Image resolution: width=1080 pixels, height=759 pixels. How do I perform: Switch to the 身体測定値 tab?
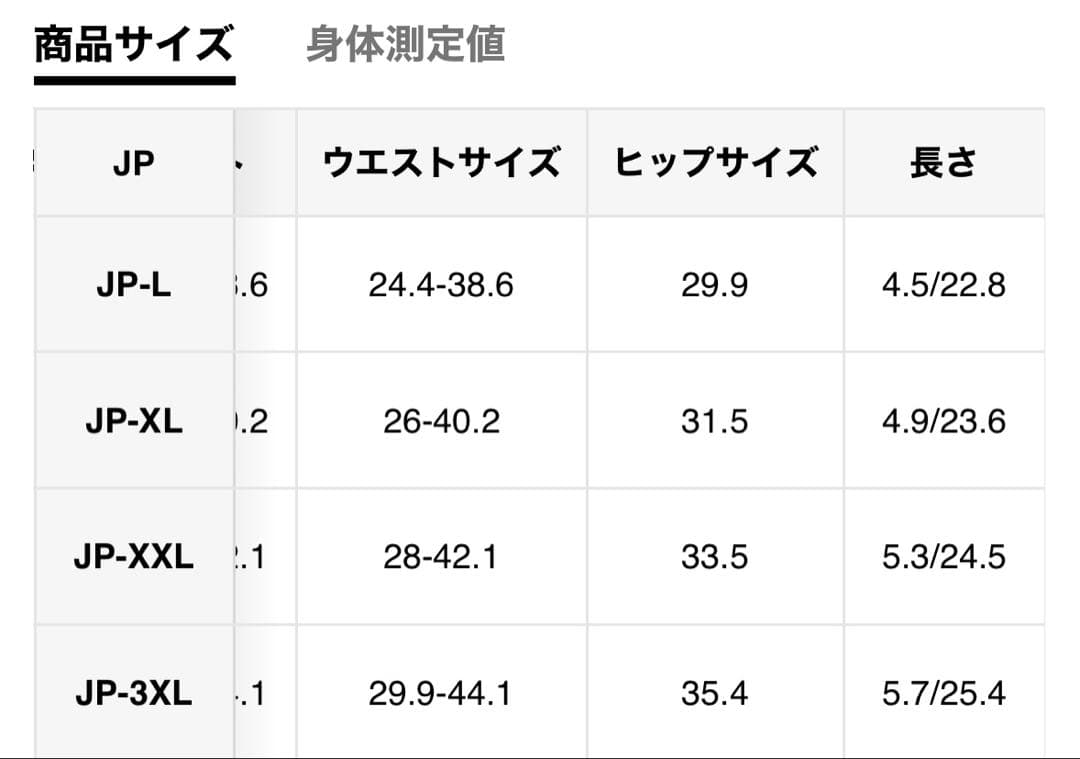point(405,45)
